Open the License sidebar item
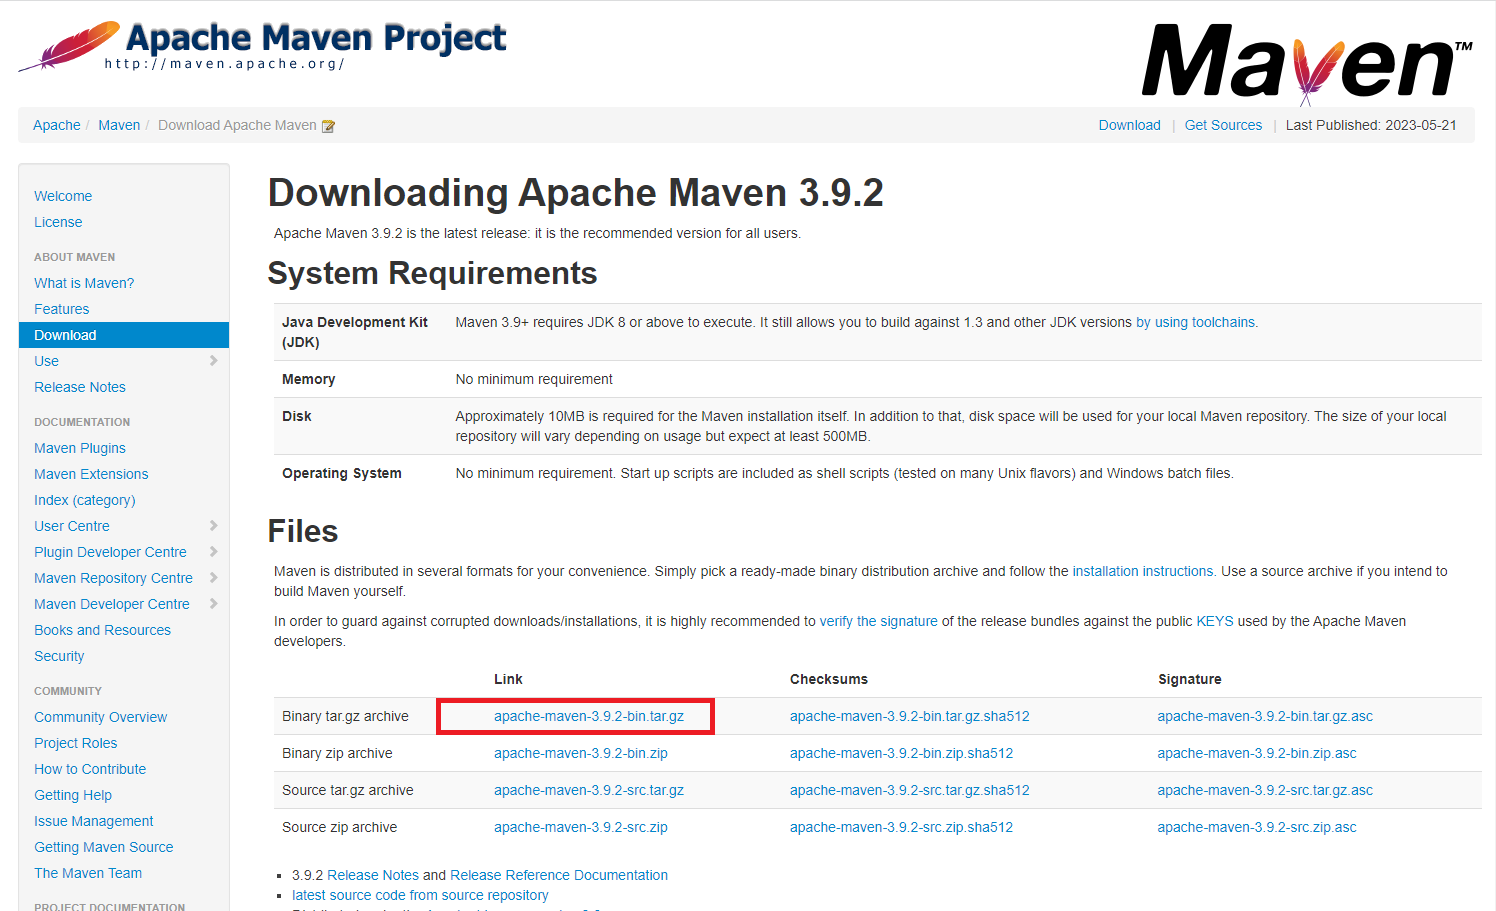 (58, 222)
